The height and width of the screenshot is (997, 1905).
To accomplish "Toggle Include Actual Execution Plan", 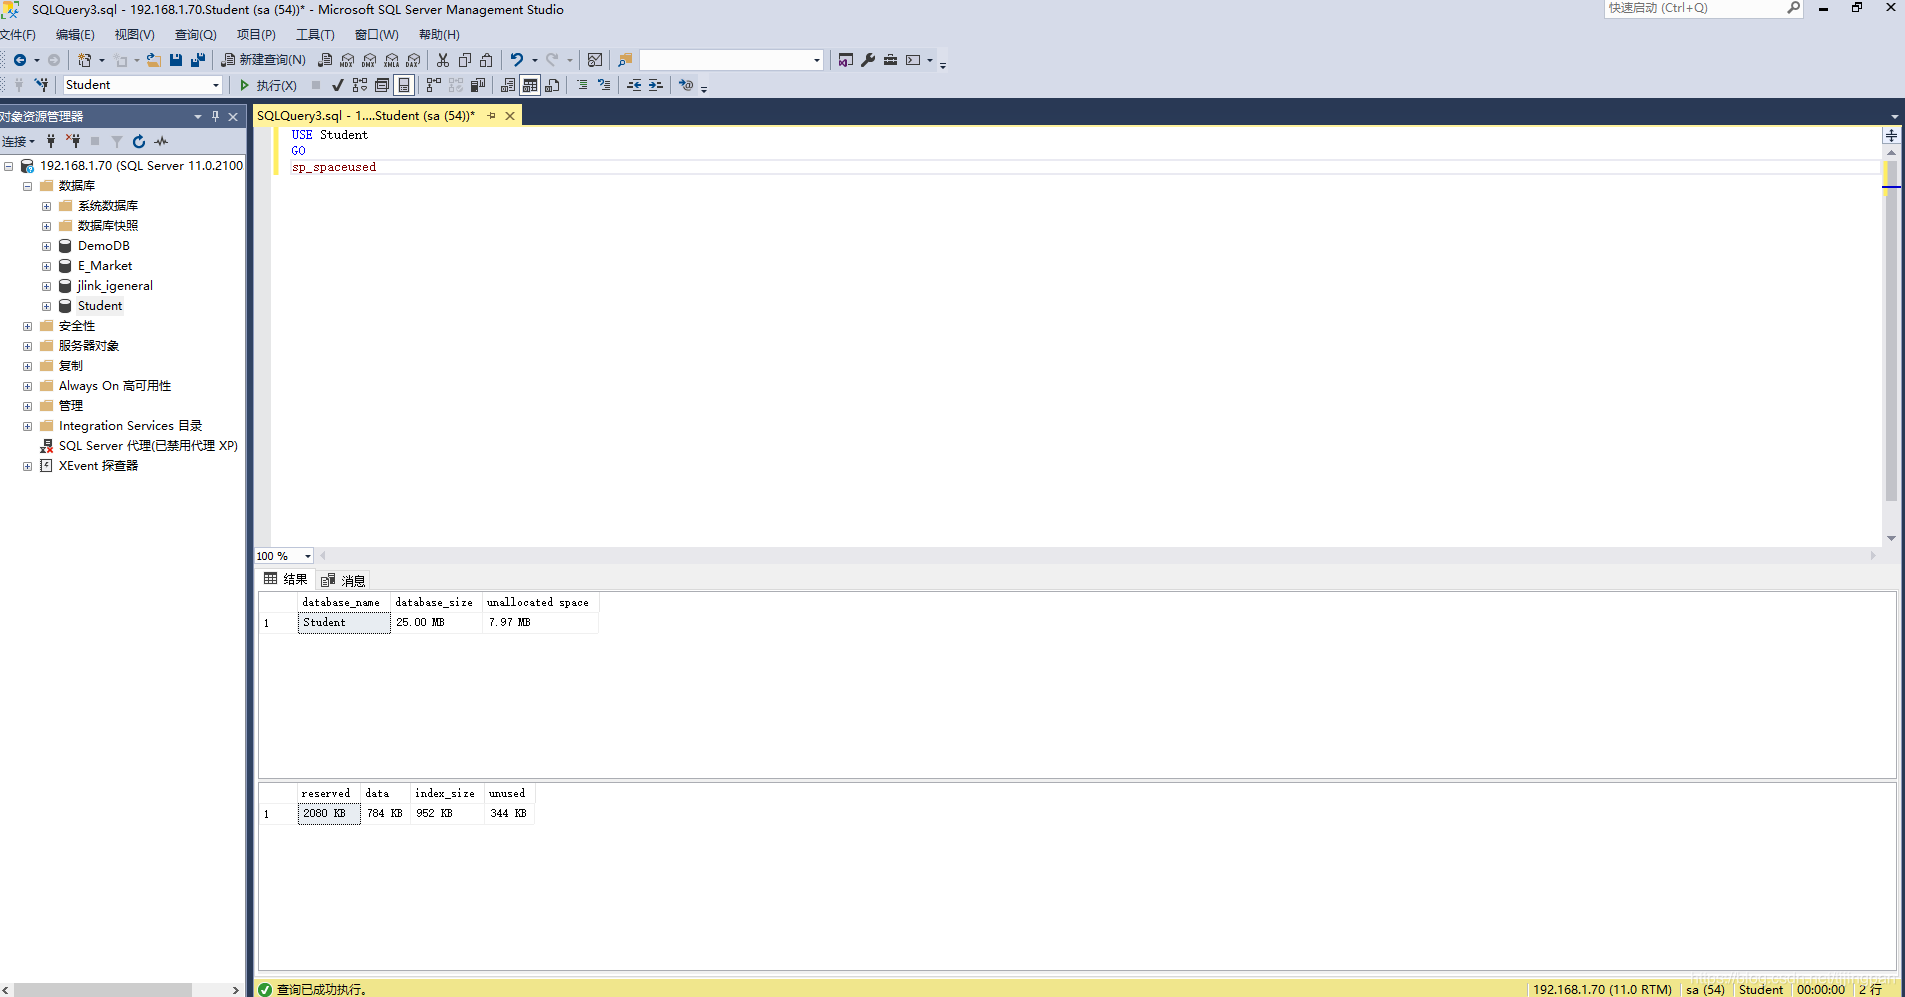I will pyautogui.click(x=434, y=85).
